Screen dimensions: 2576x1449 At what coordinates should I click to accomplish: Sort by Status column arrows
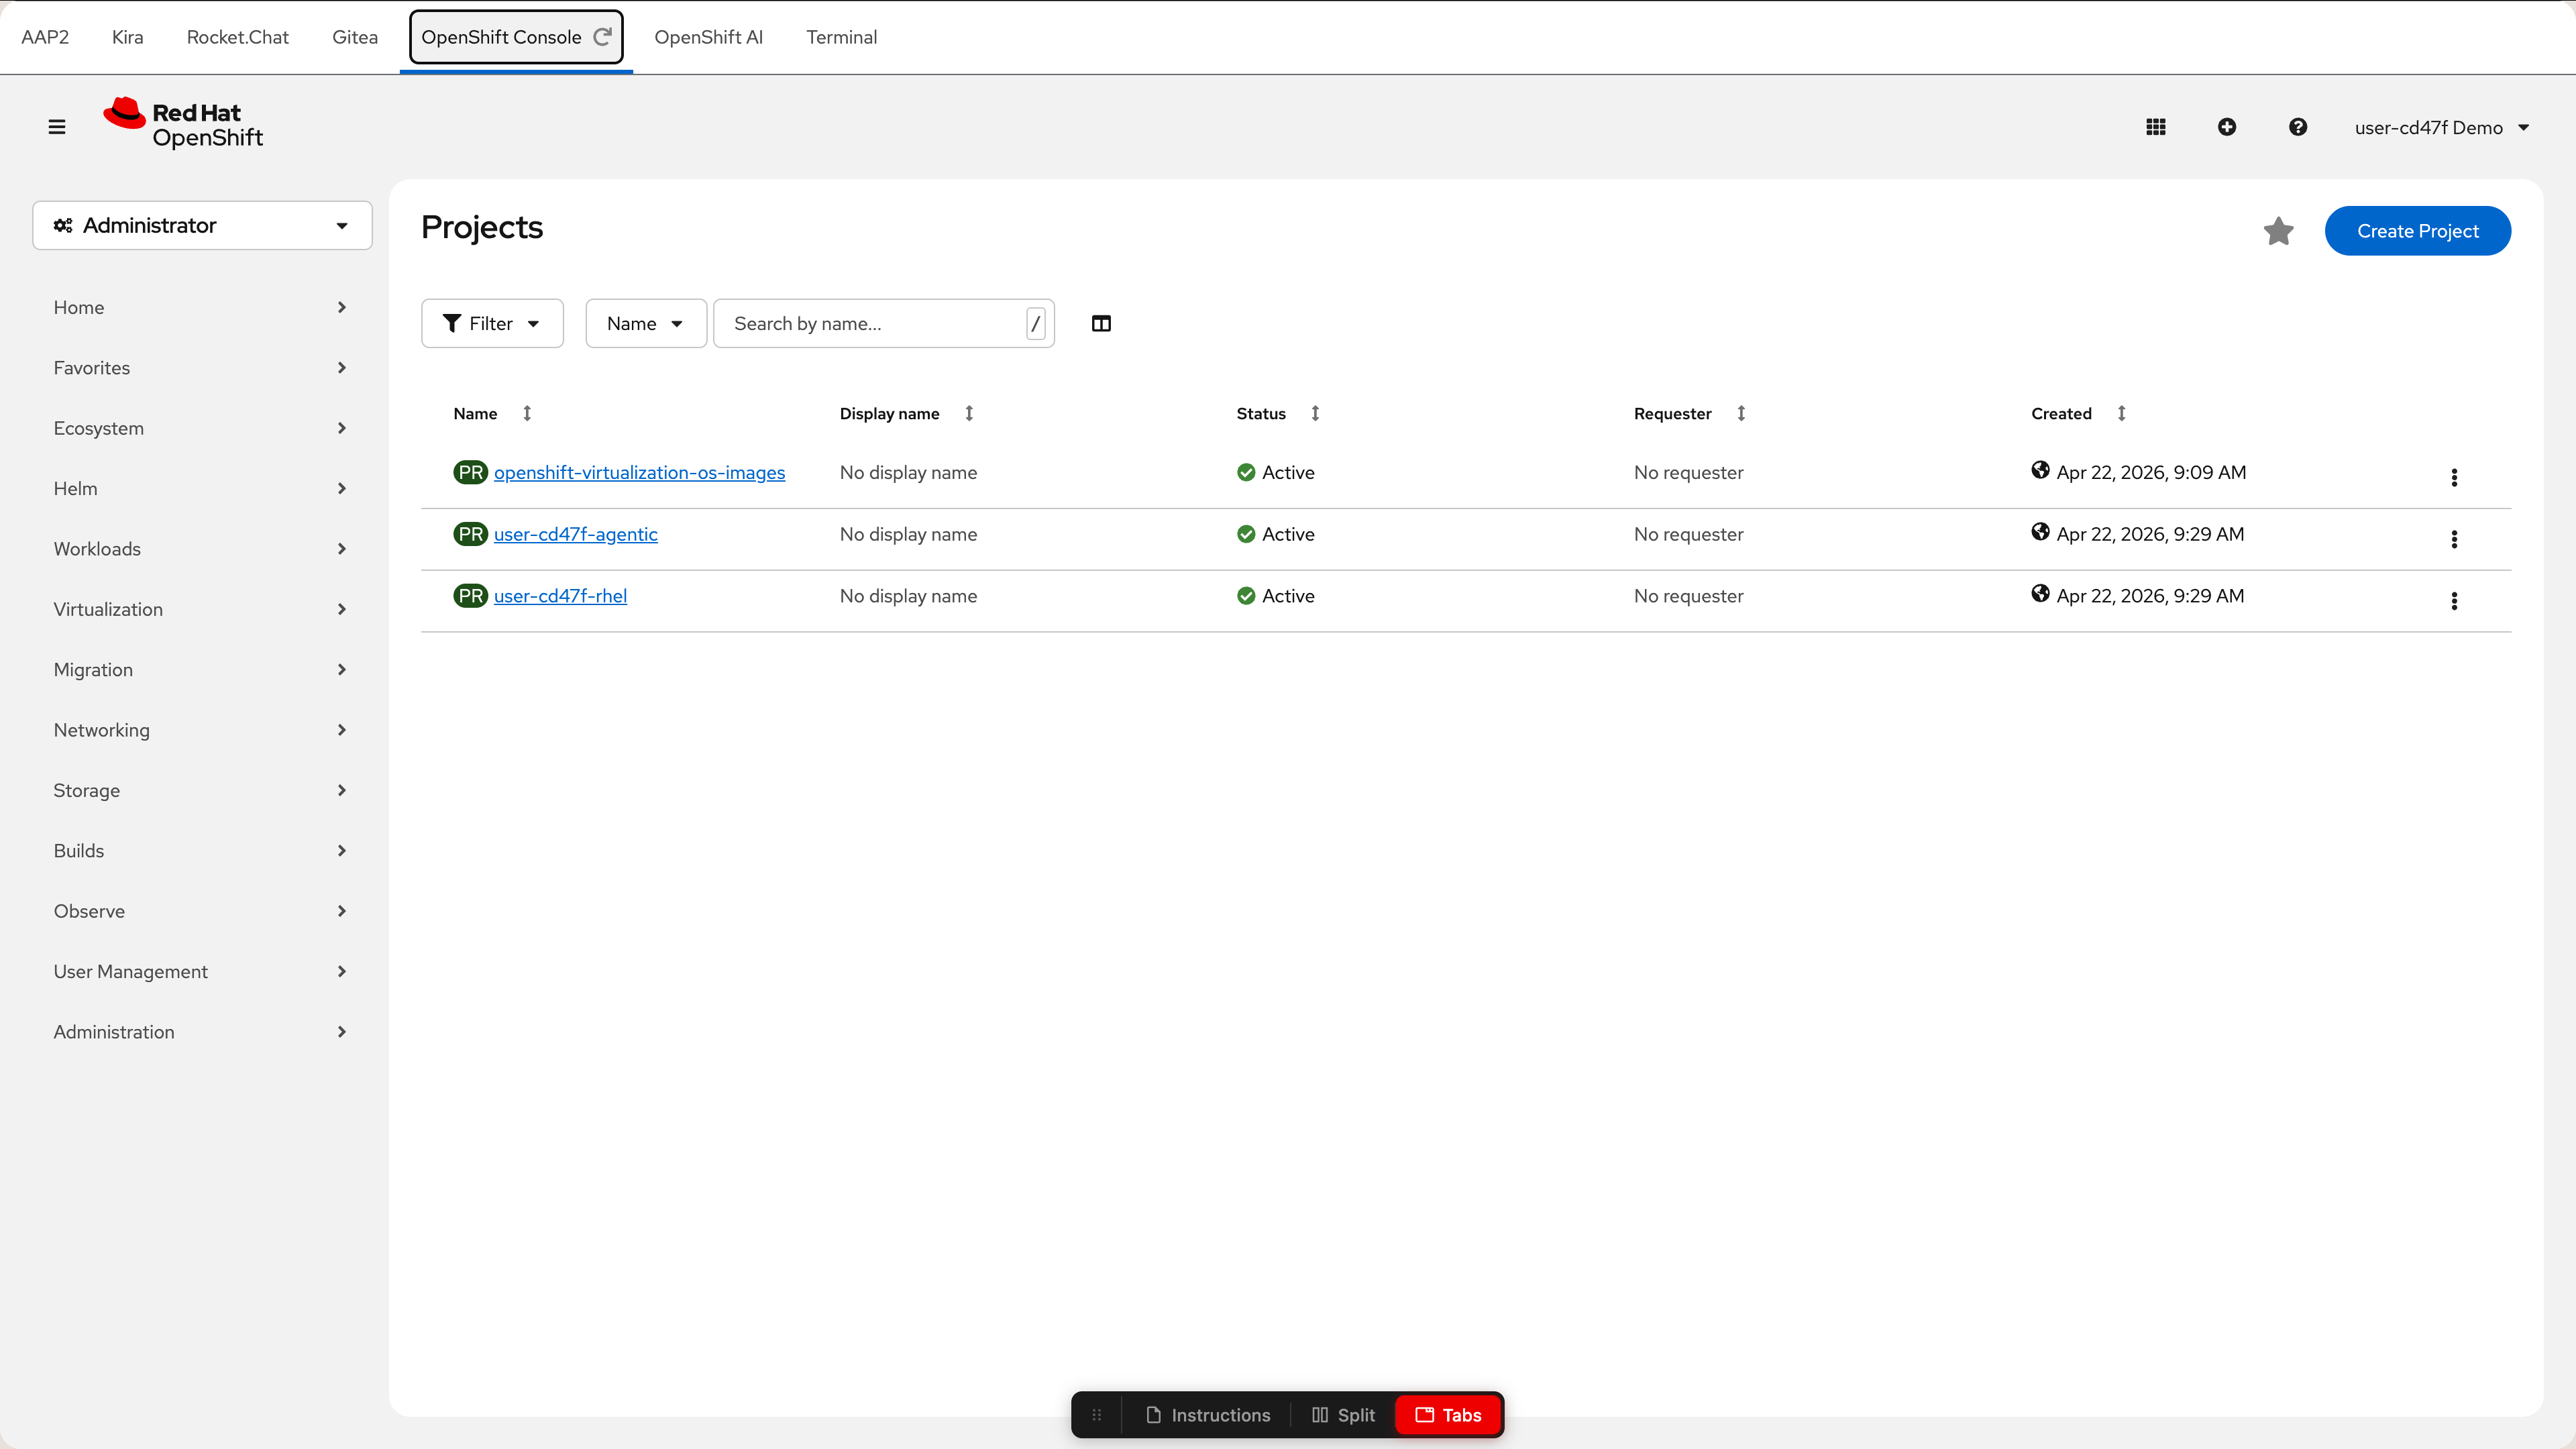pos(1315,413)
